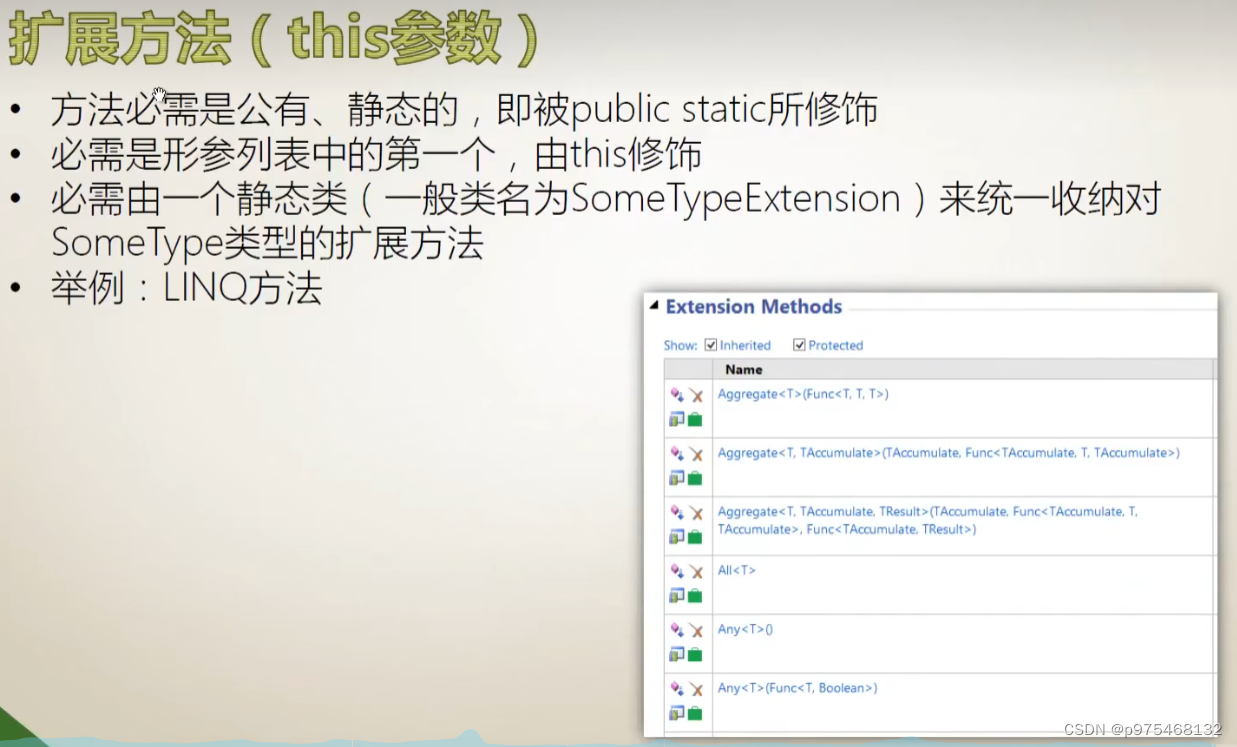The width and height of the screenshot is (1237, 747).
Task: Click extension method icon in Aggregate TResult row
Action: click(677, 513)
